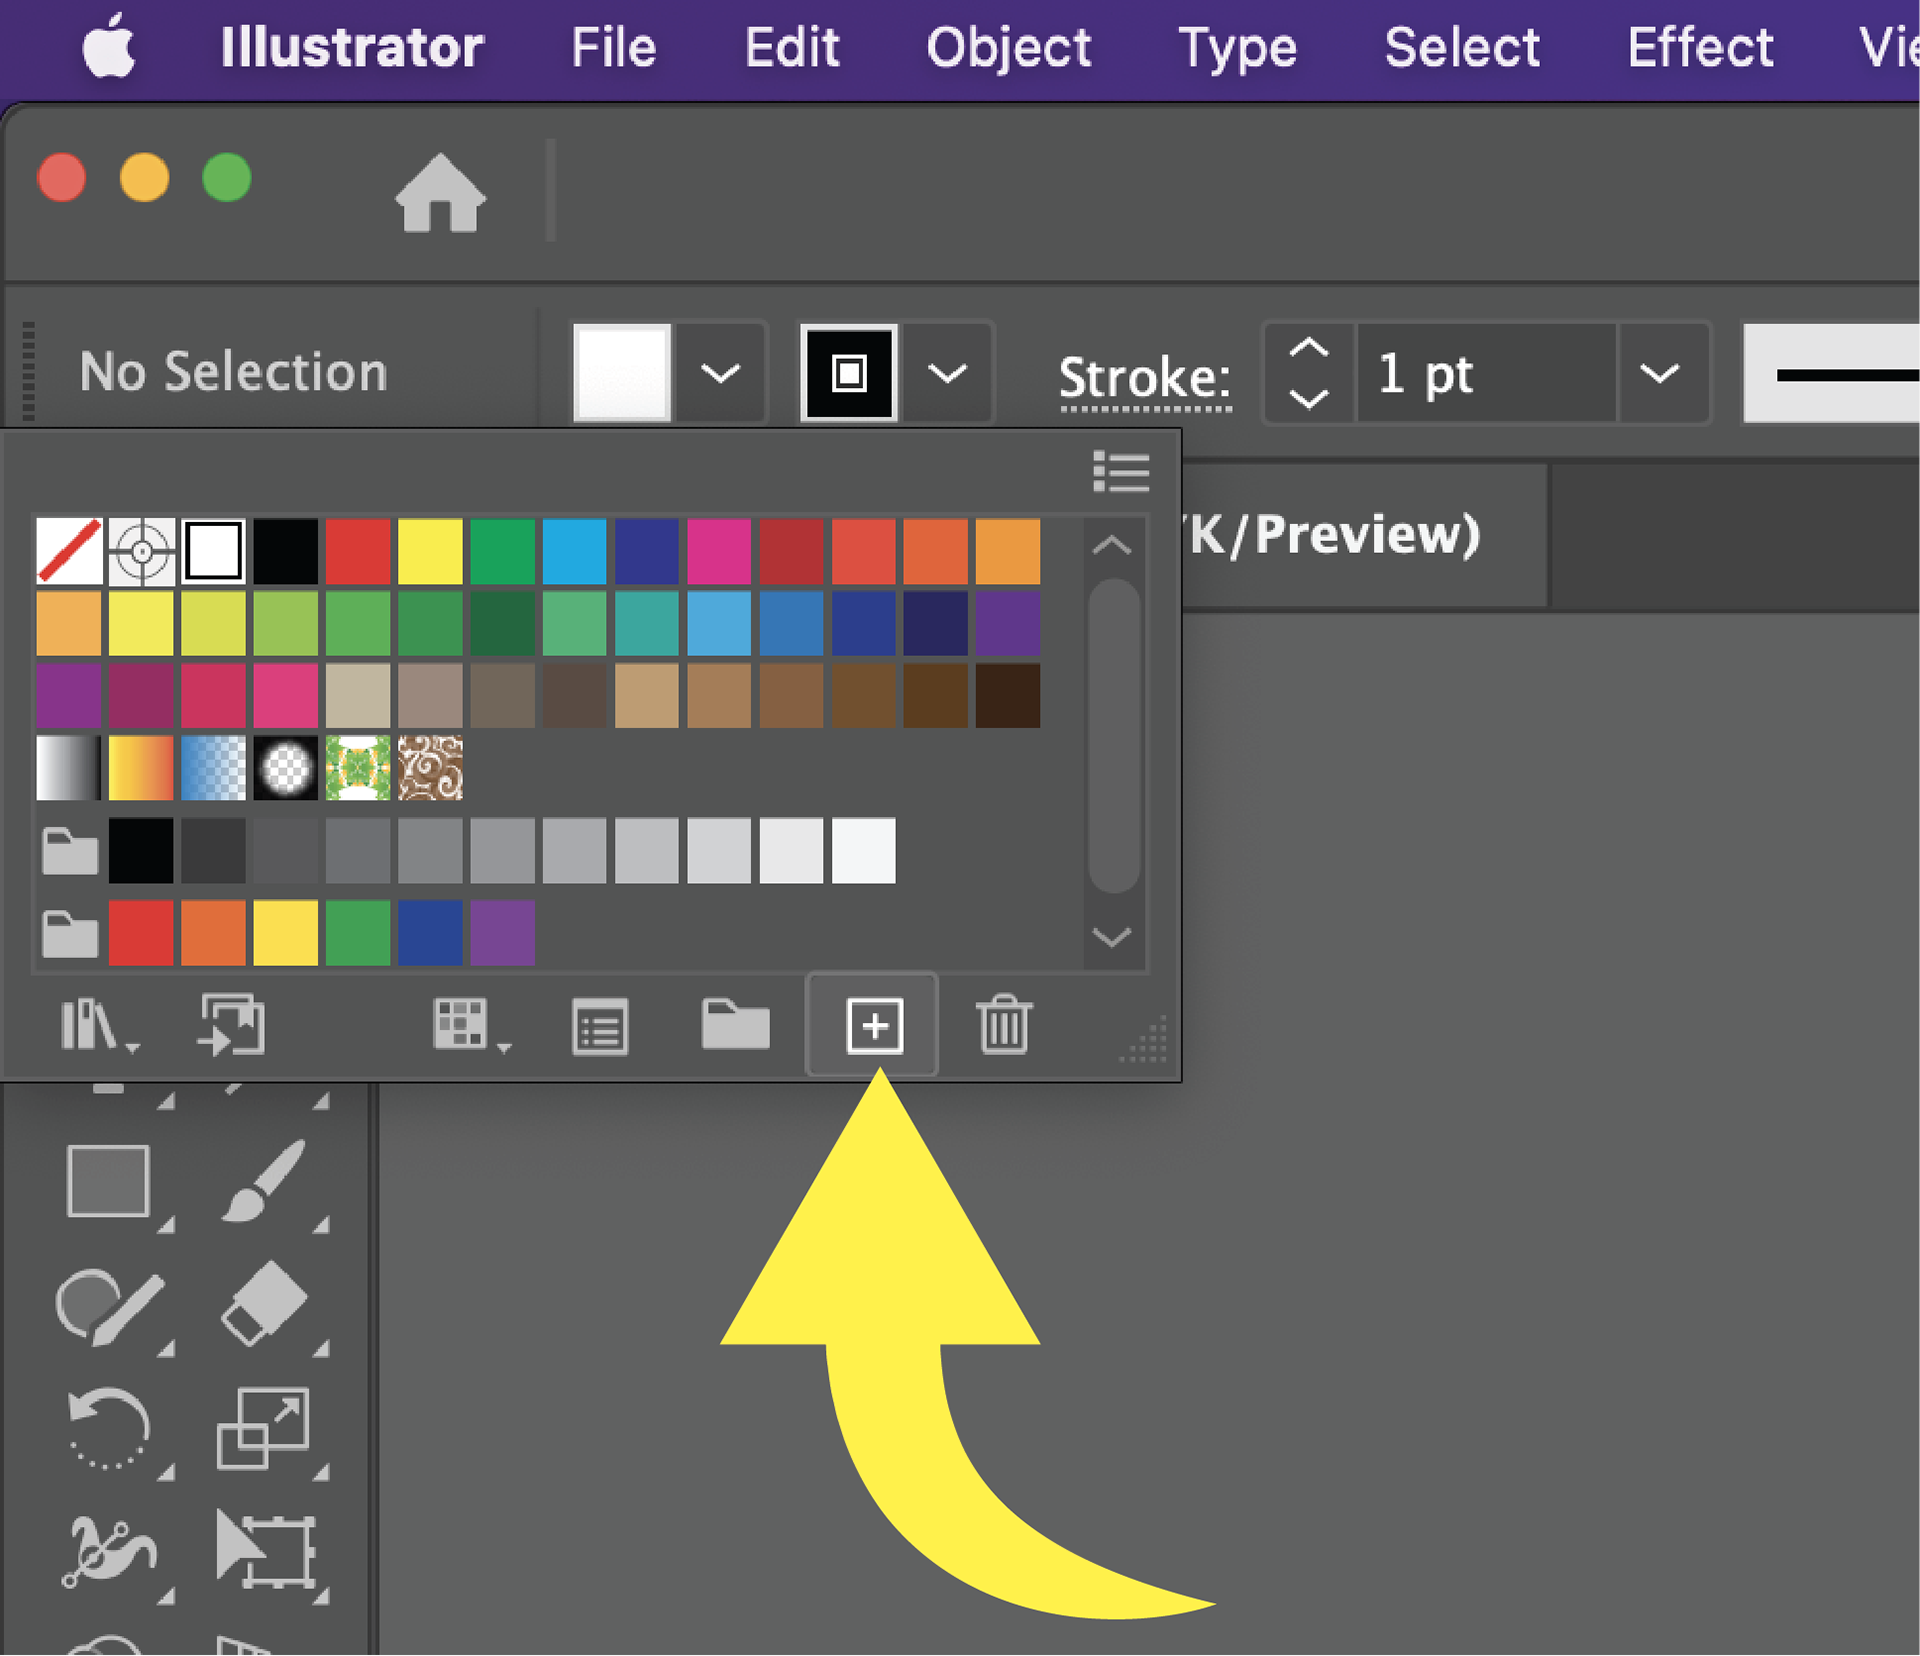Select the yellow swatch in first row
Screen dimensions: 1920x1656
click(x=430, y=550)
